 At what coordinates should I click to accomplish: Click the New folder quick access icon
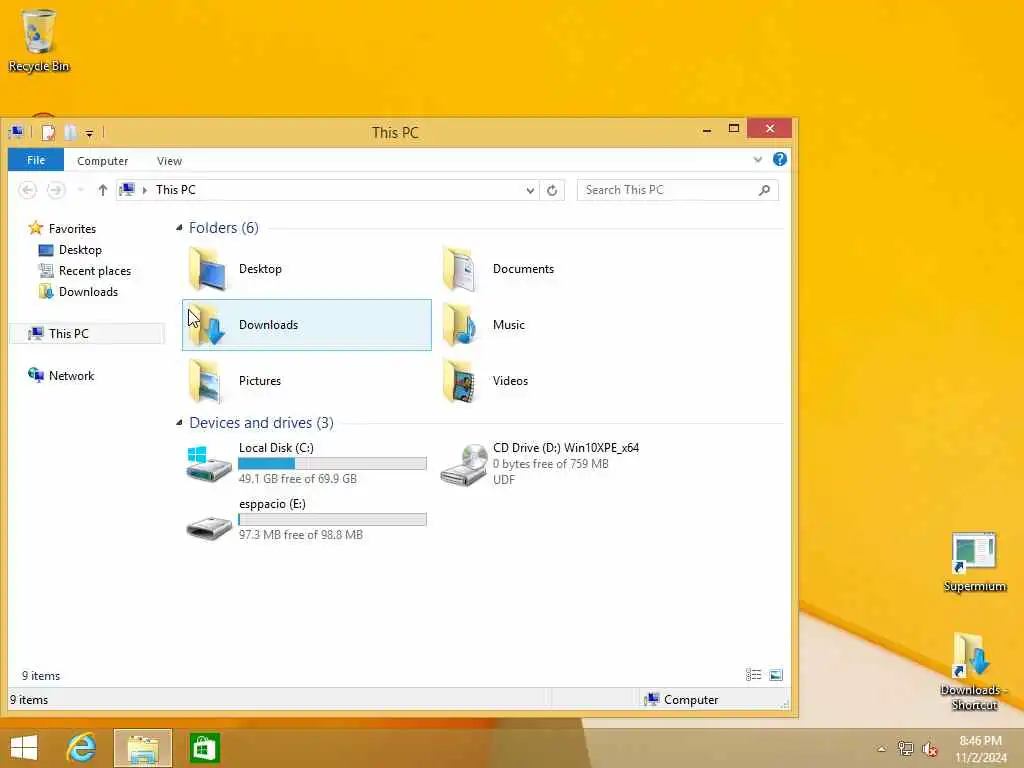pyautogui.click(x=71, y=133)
